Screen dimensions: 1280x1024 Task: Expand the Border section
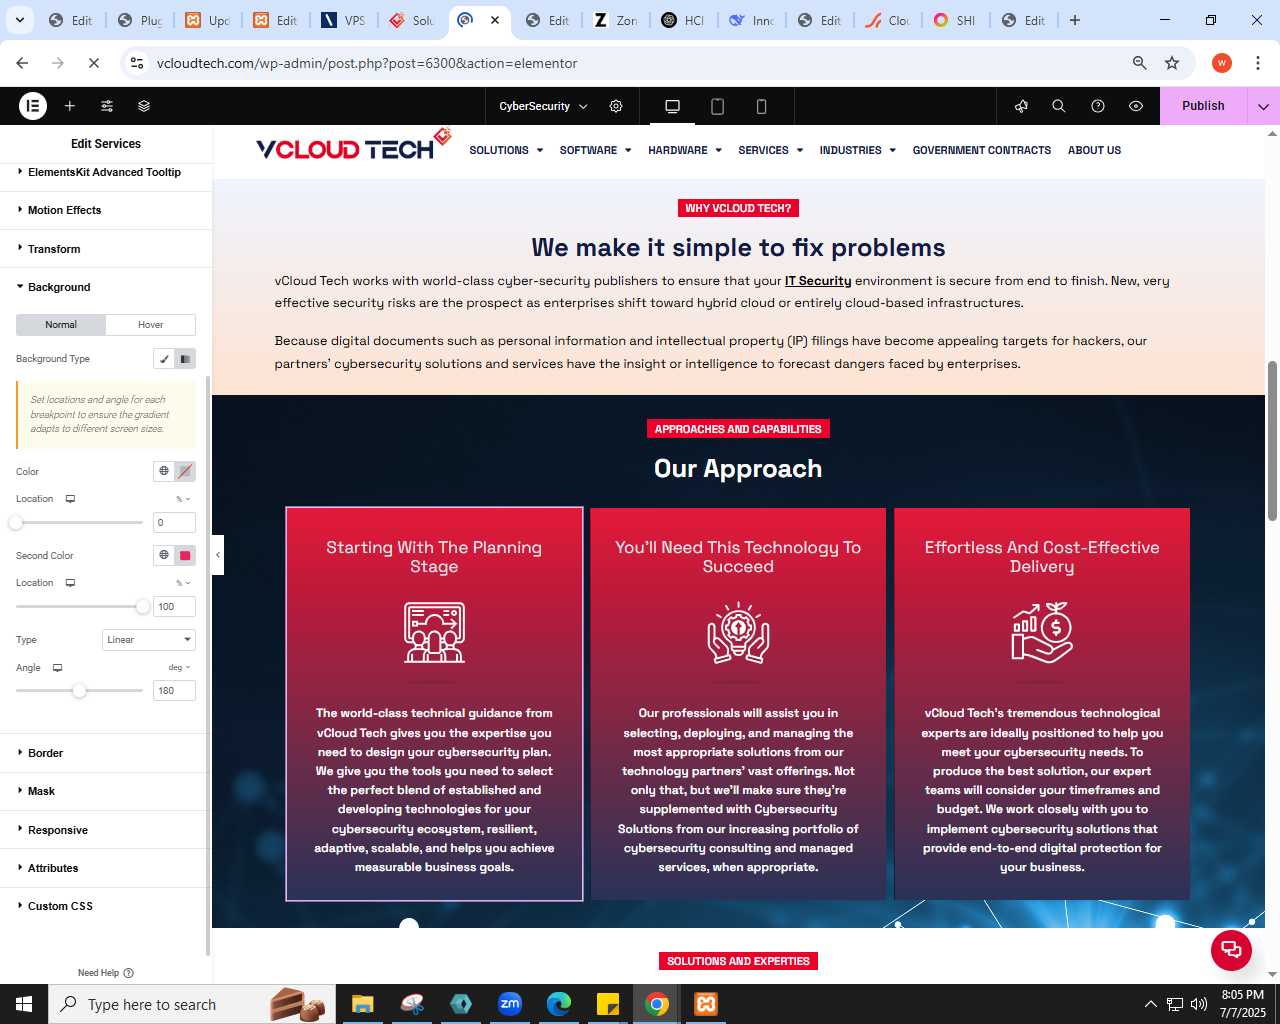pyautogui.click(x=105, y=753)
